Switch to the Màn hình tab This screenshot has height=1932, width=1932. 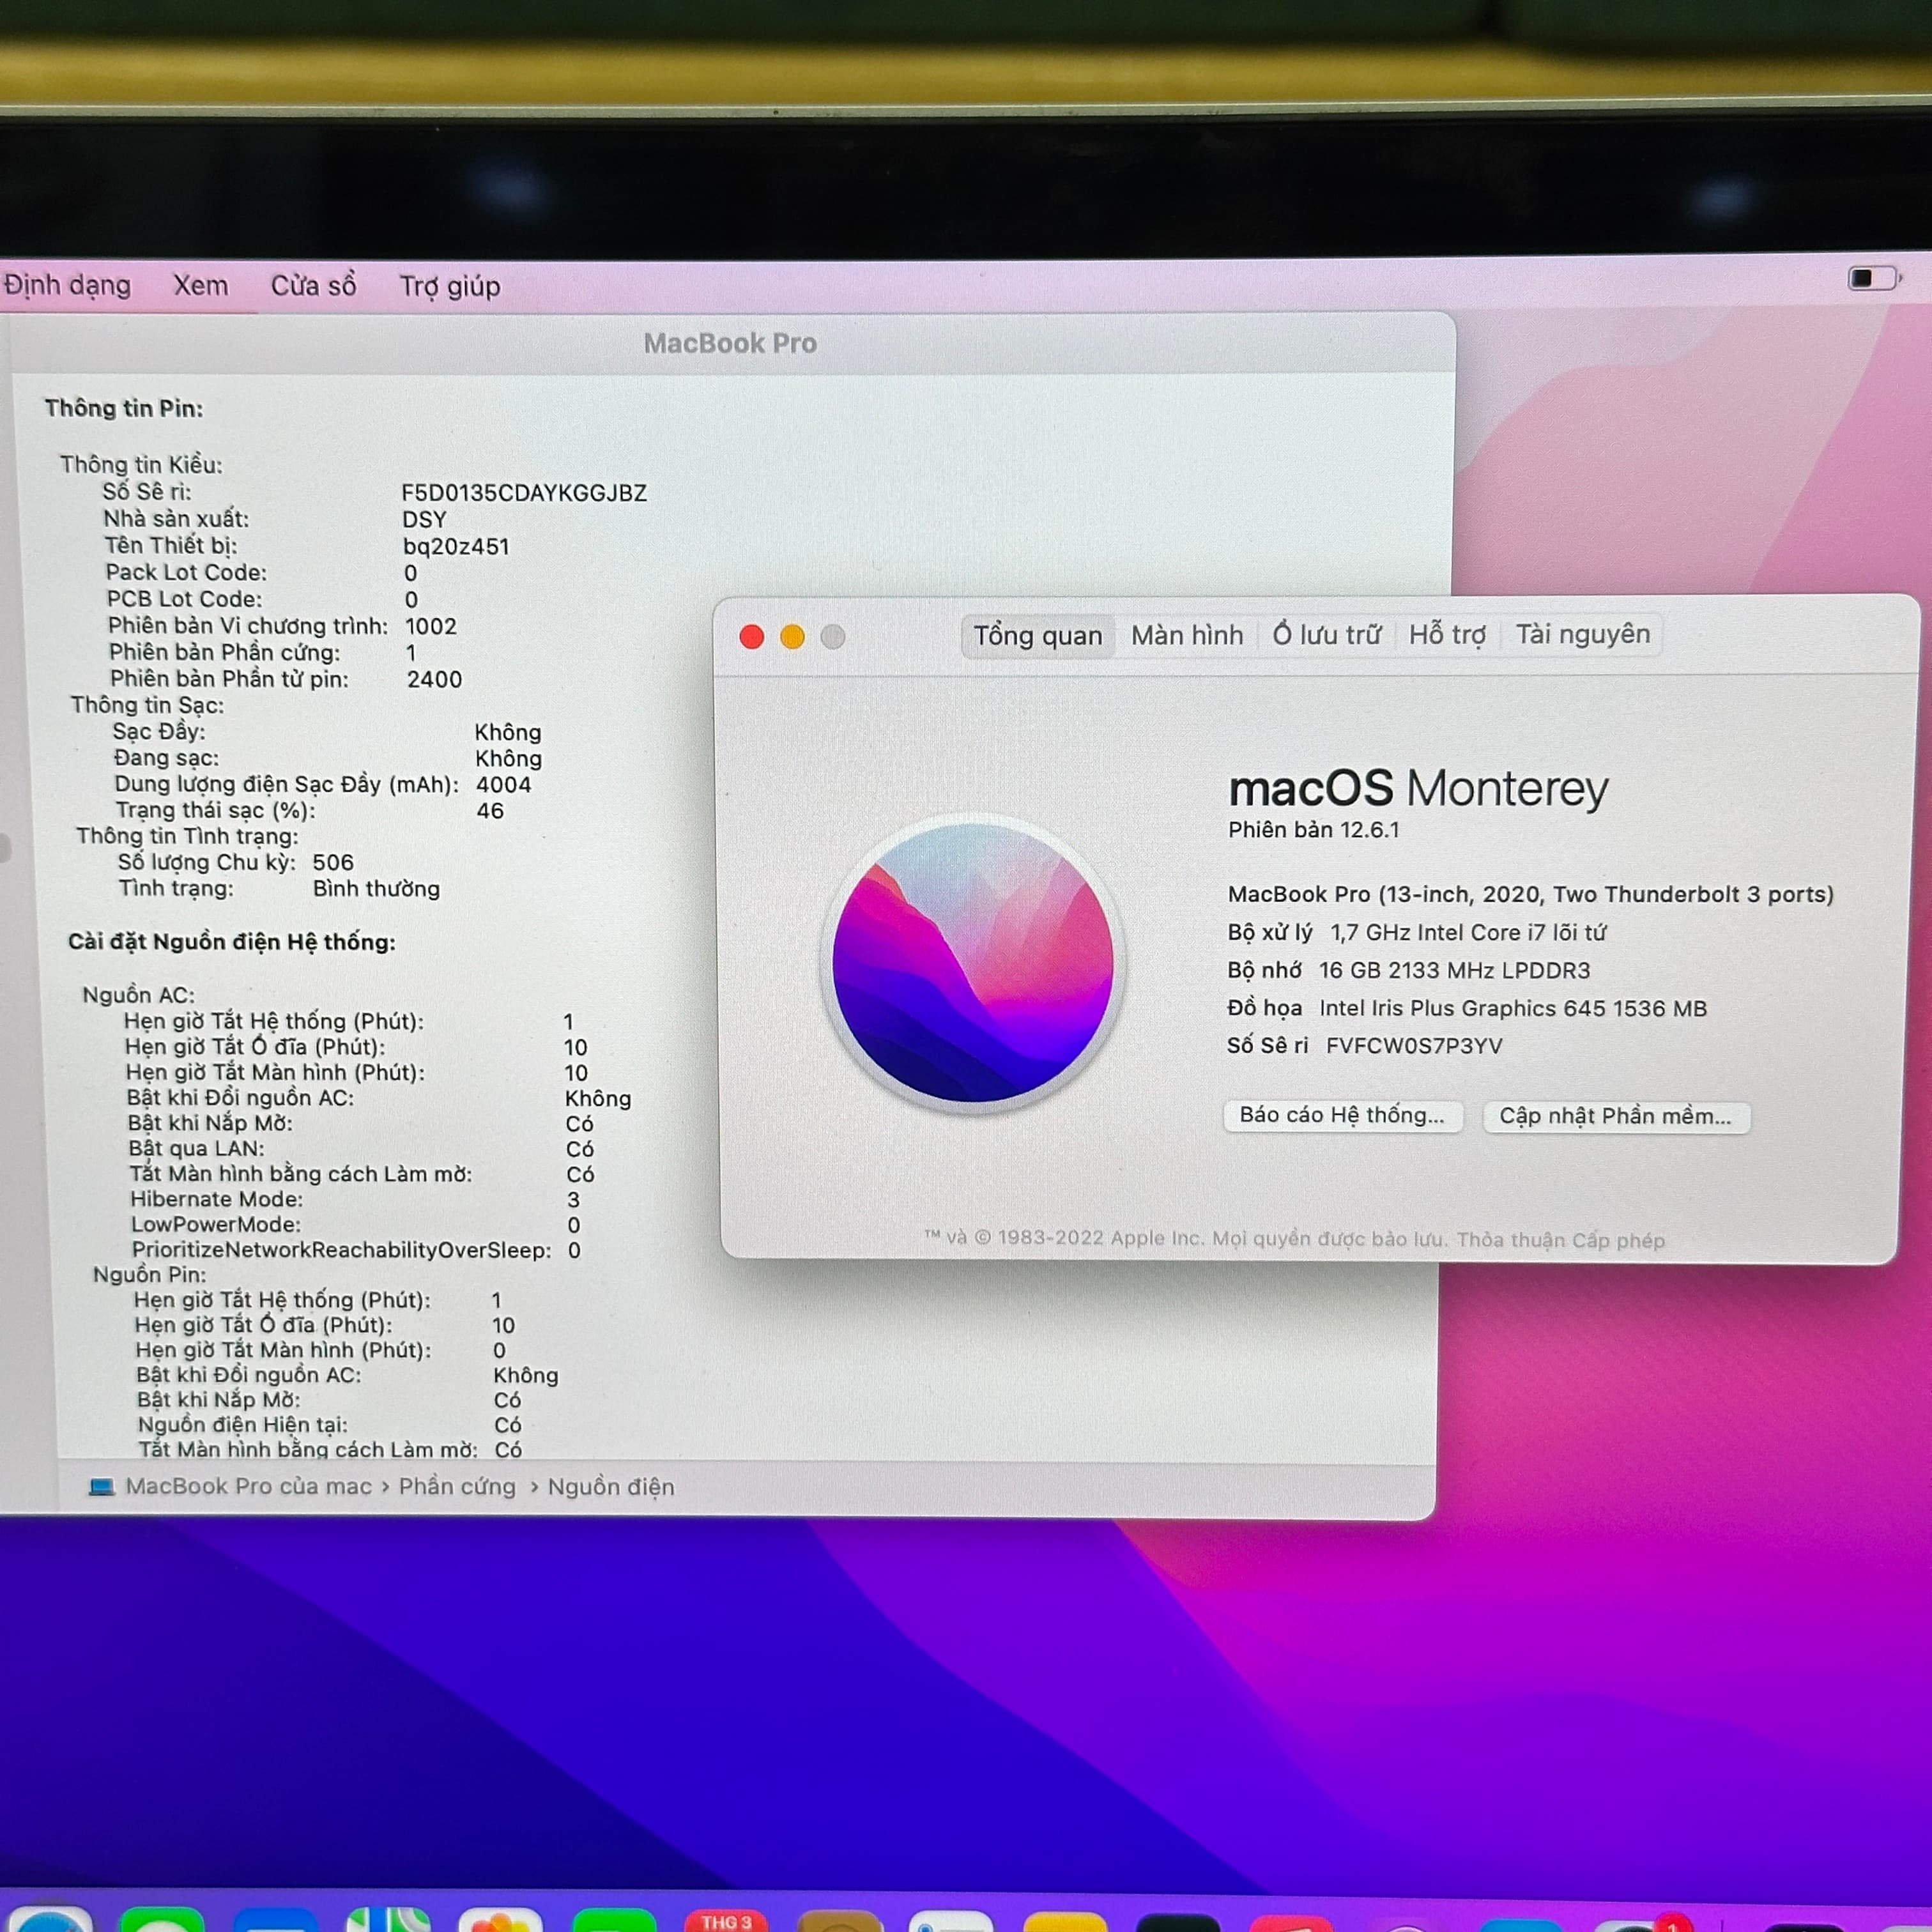point(1187,635)
